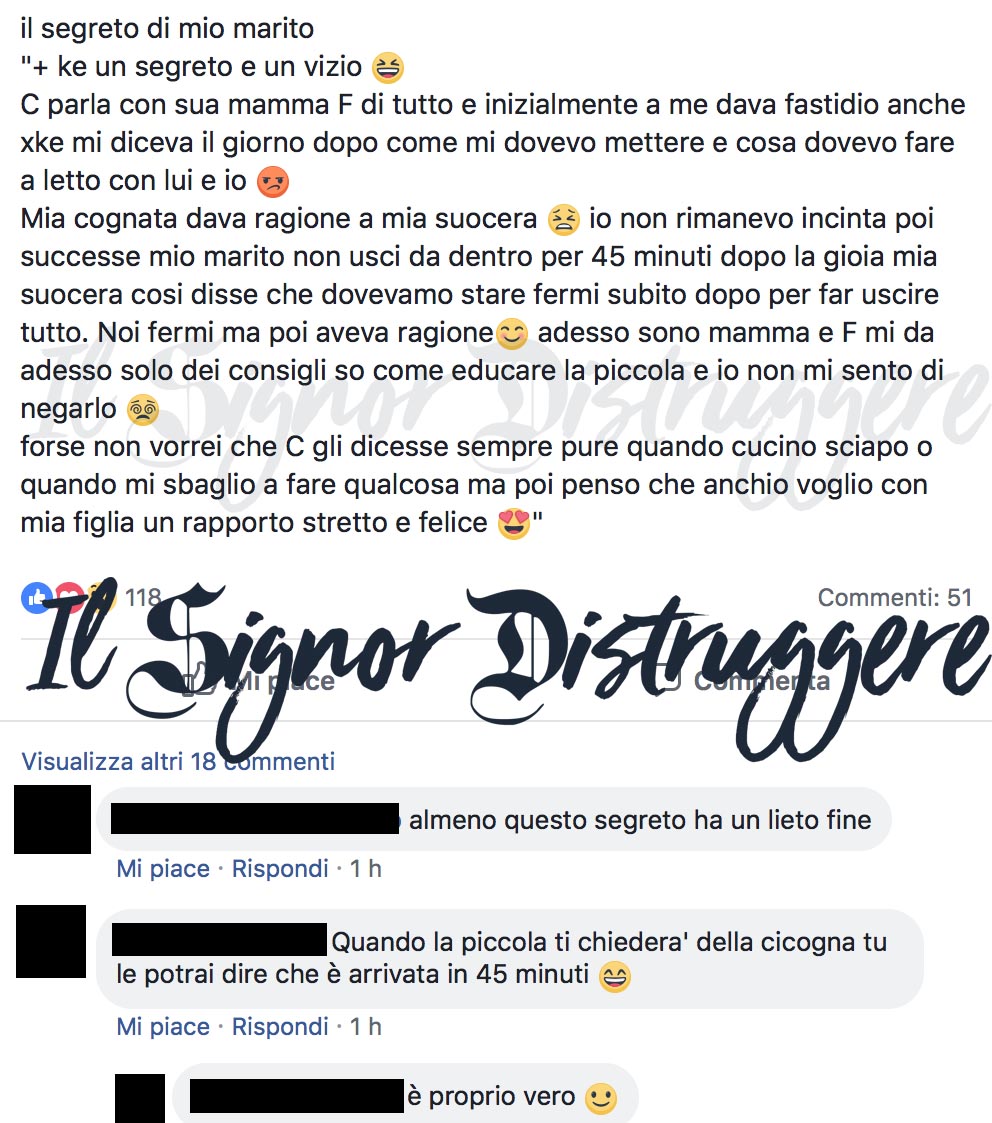
Task: Expand Visualizza altri 18 commenti
Action: point(178,761)
